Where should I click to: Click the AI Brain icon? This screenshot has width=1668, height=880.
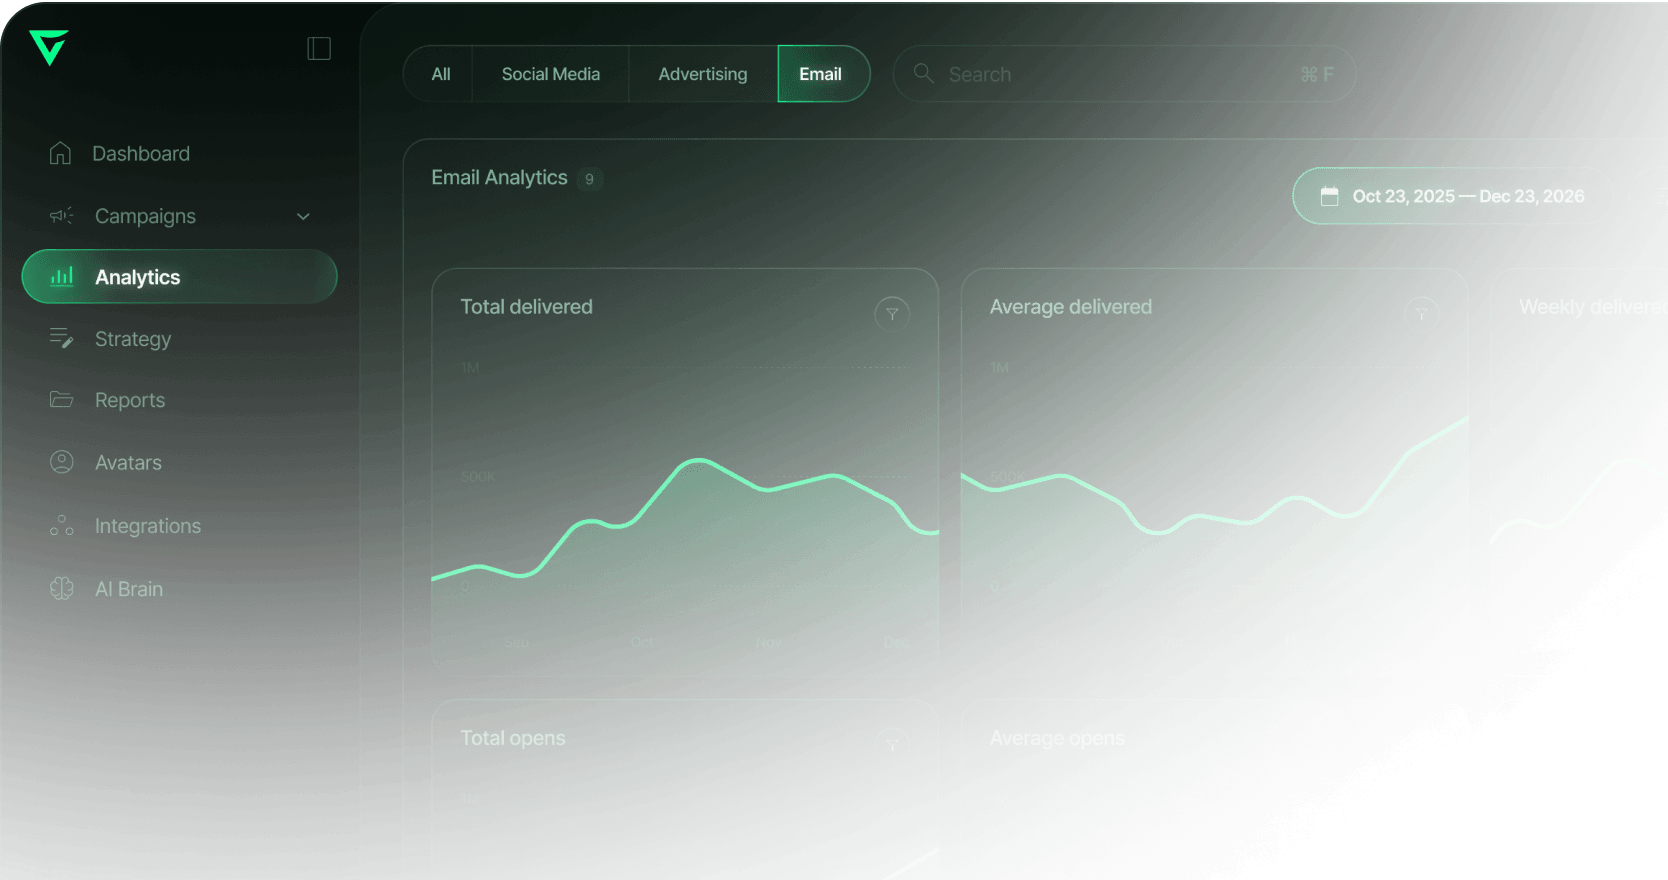coord(62,589)
